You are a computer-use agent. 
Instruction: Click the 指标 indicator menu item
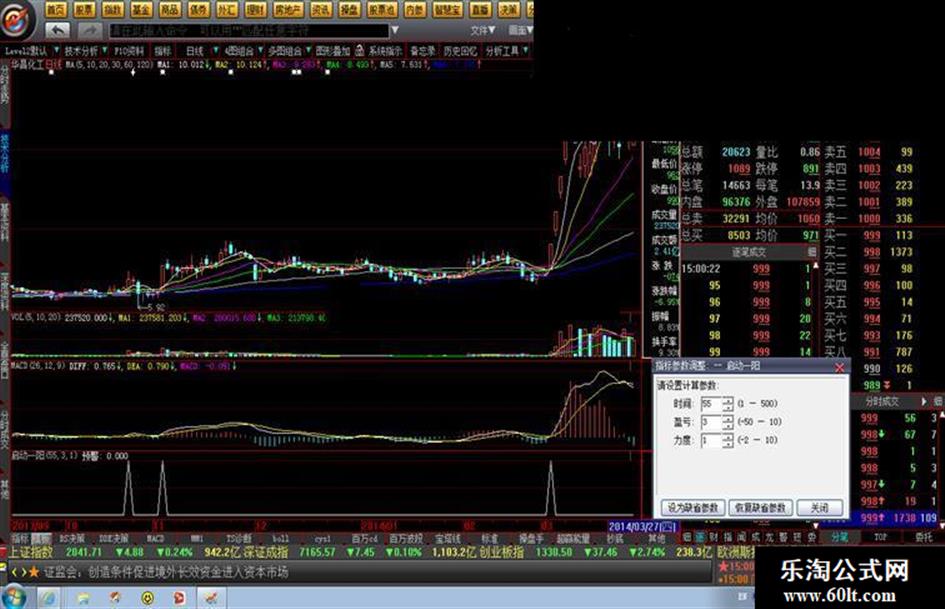coord(163,51)
